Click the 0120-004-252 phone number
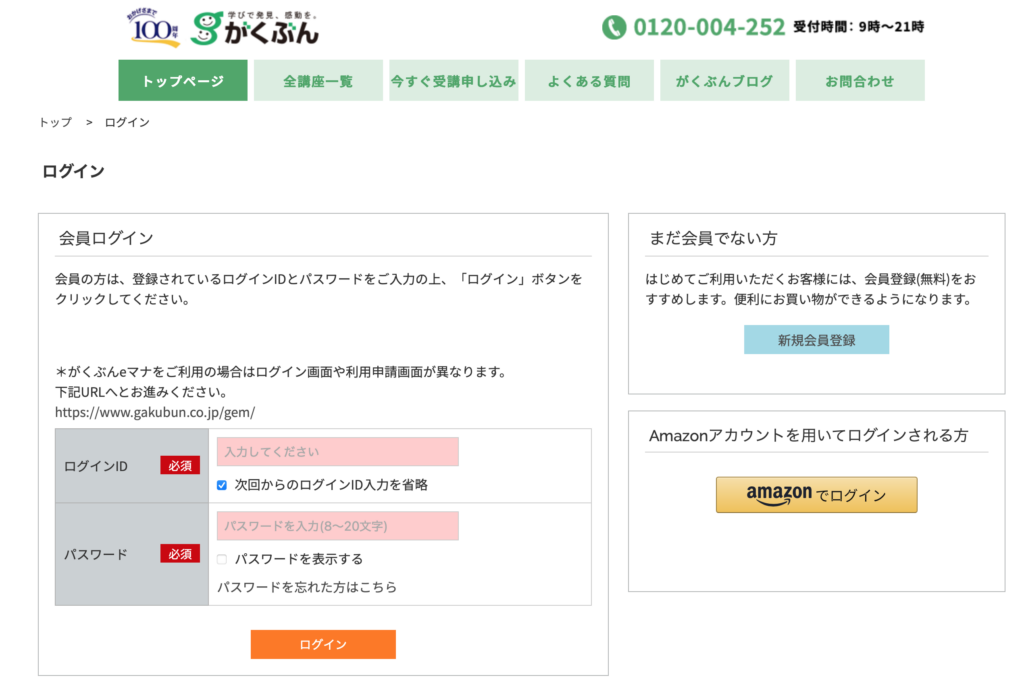This screenshot has width=1024, height=688. 708,27
